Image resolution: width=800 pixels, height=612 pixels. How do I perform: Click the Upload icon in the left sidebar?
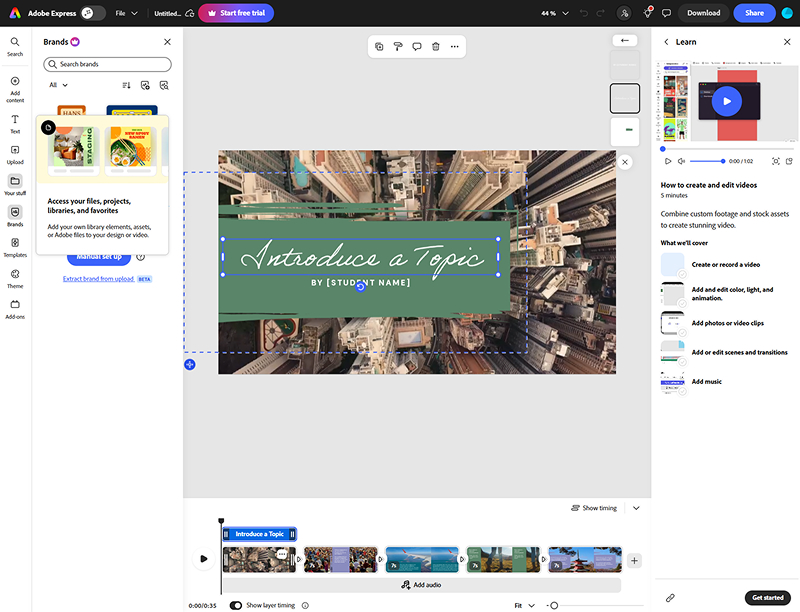[15, 153]
